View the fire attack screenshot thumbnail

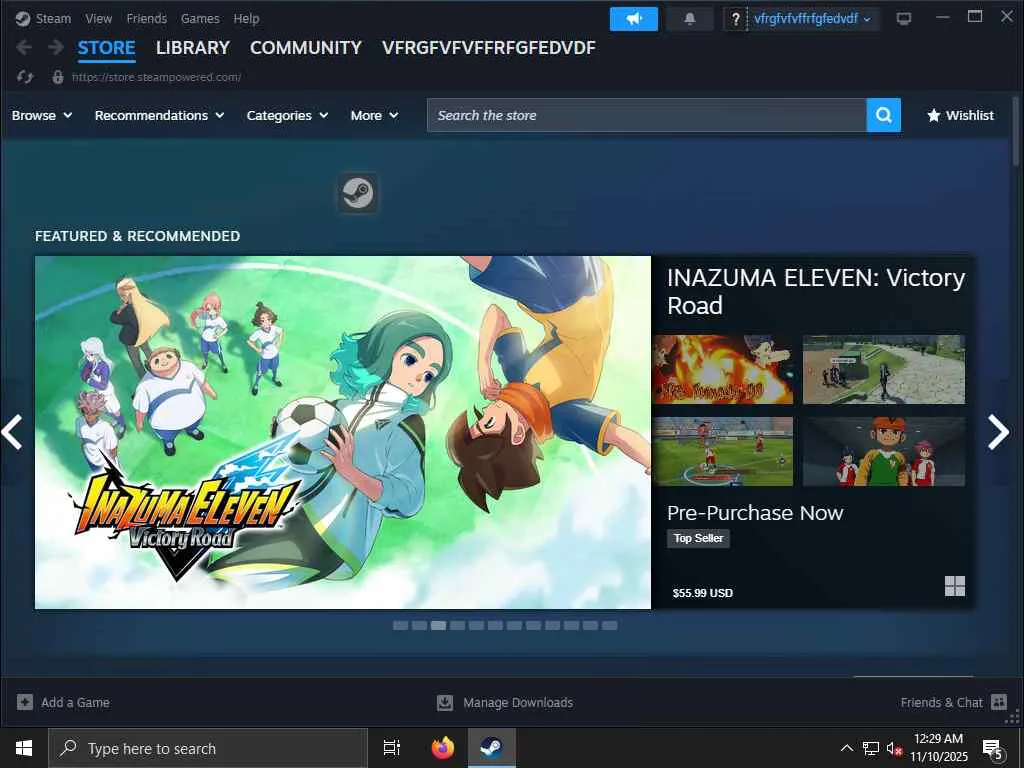coord(723,370)
